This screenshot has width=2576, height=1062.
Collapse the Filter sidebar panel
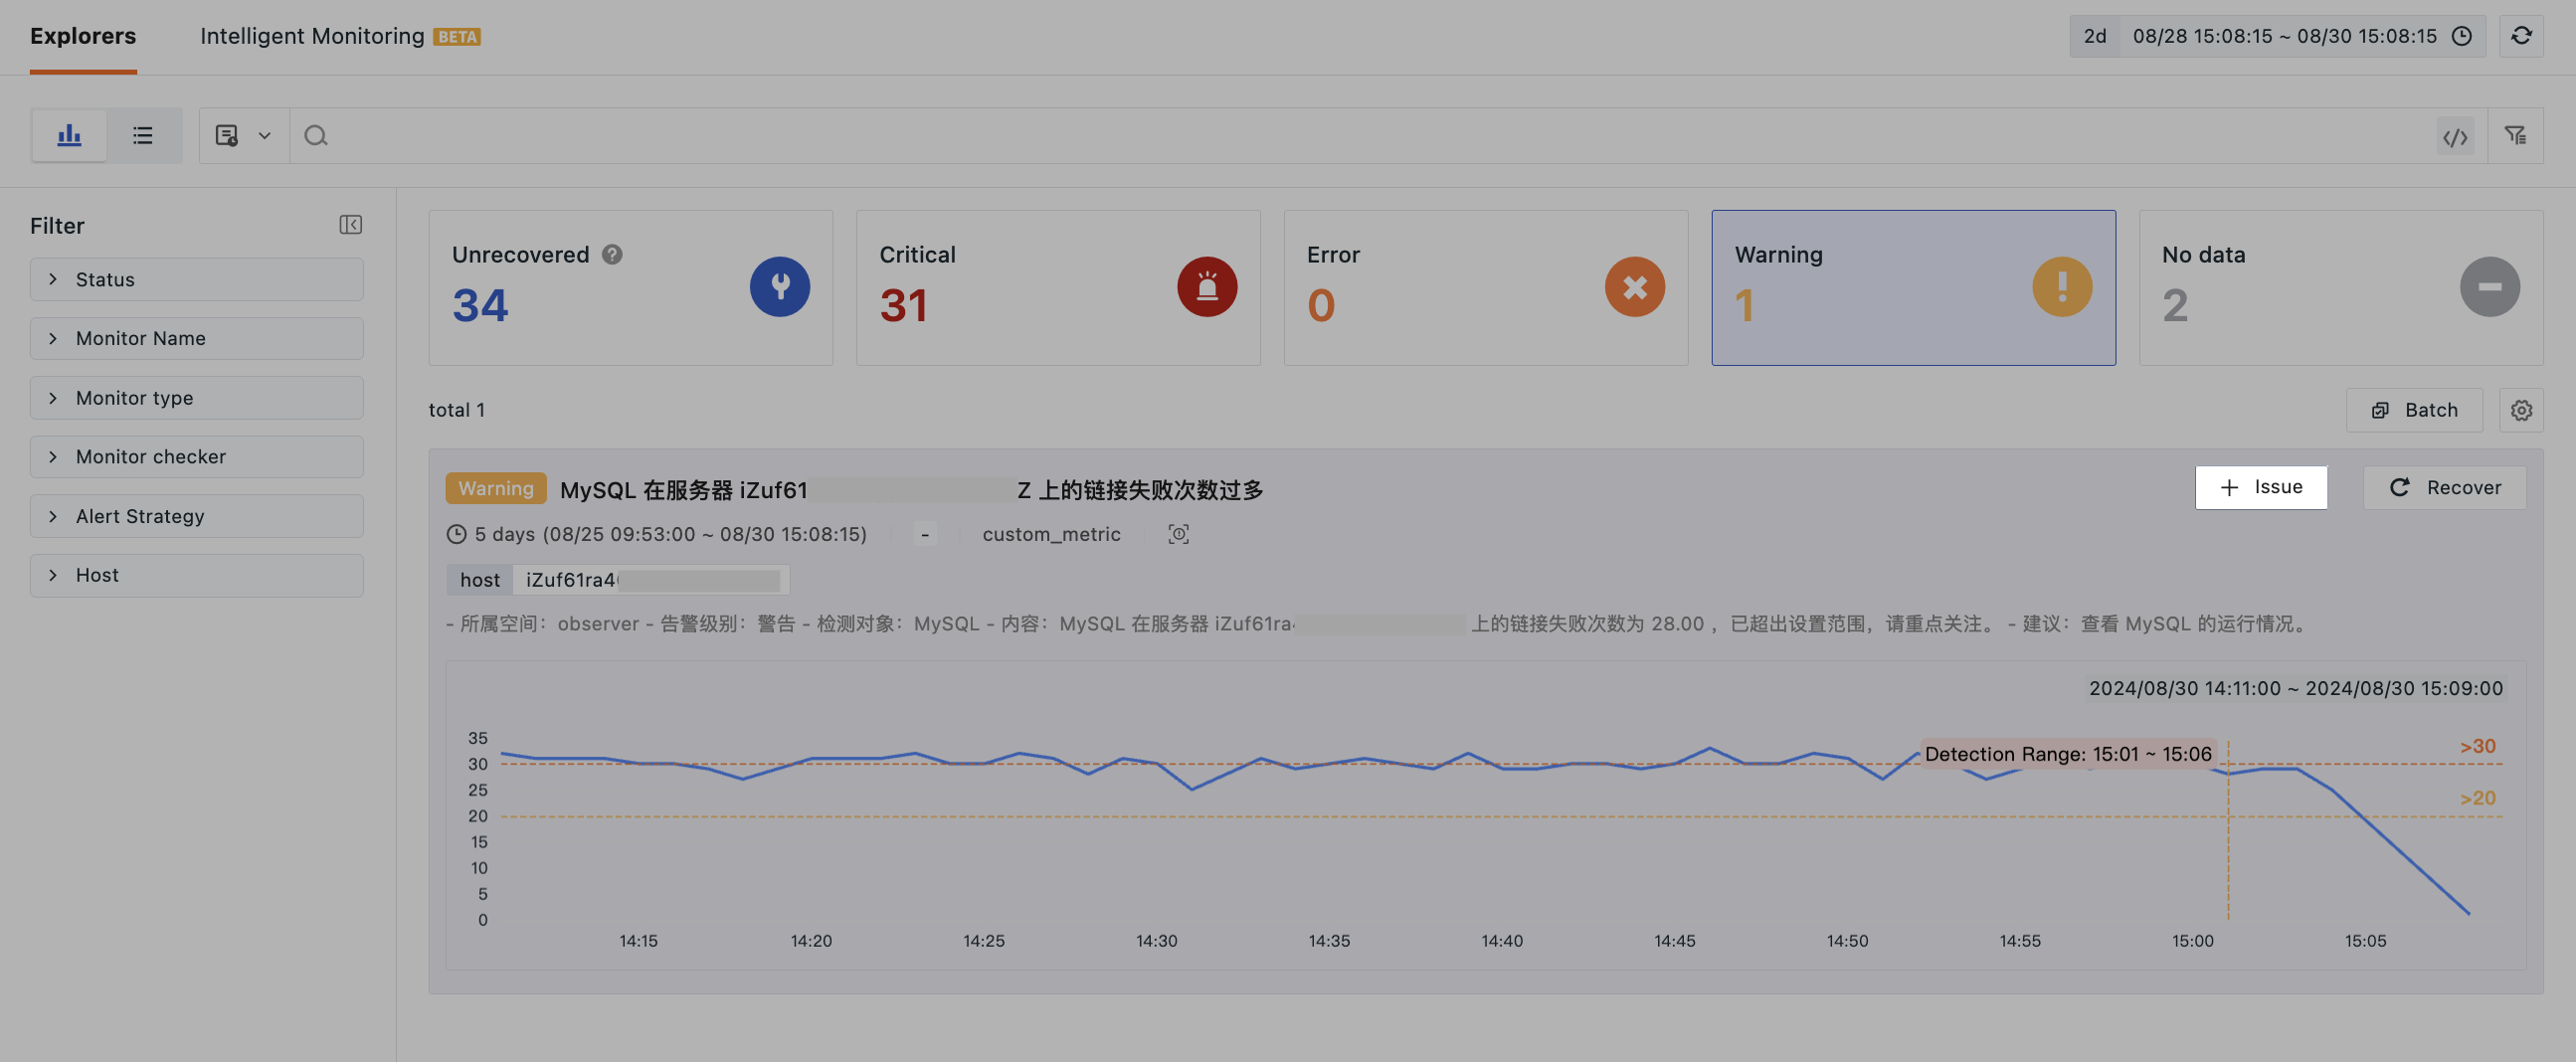350,225
